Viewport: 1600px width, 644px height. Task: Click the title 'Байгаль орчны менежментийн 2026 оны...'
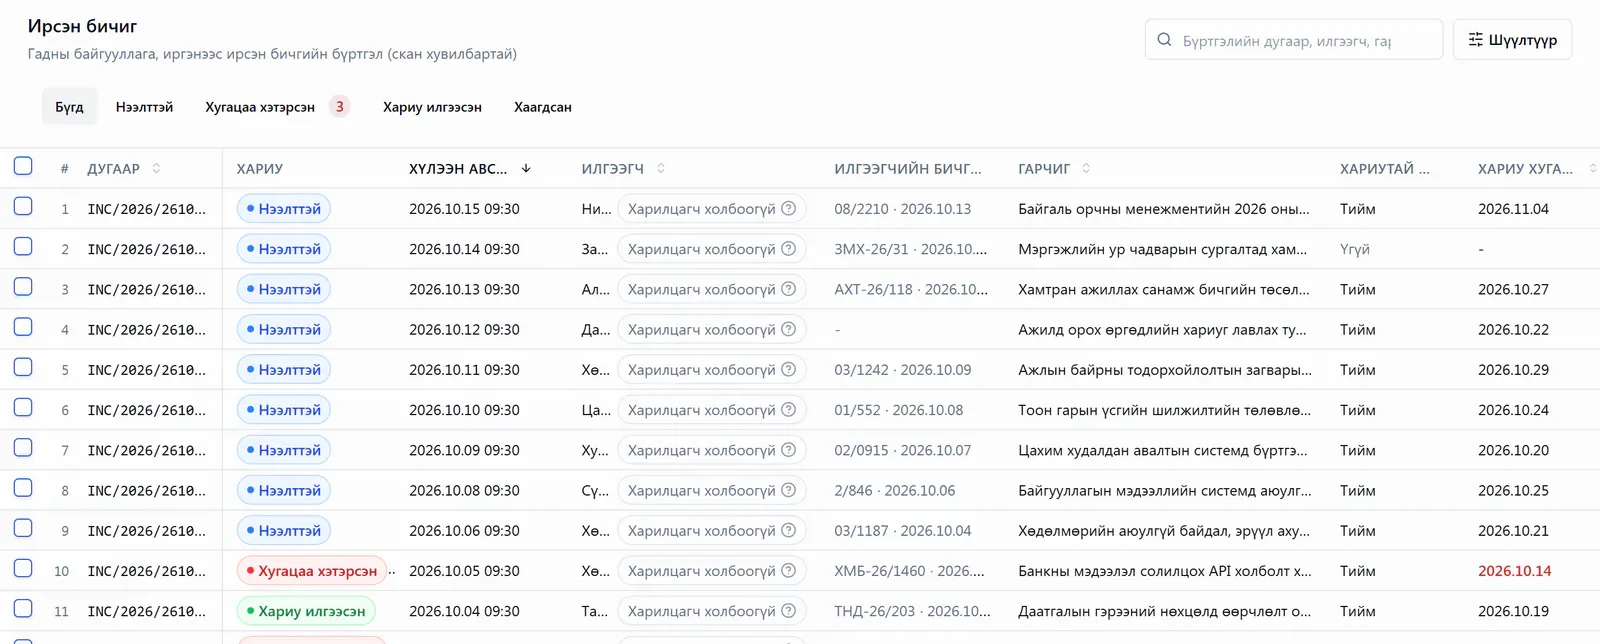pyautogui.click(x=1164, y=208)
